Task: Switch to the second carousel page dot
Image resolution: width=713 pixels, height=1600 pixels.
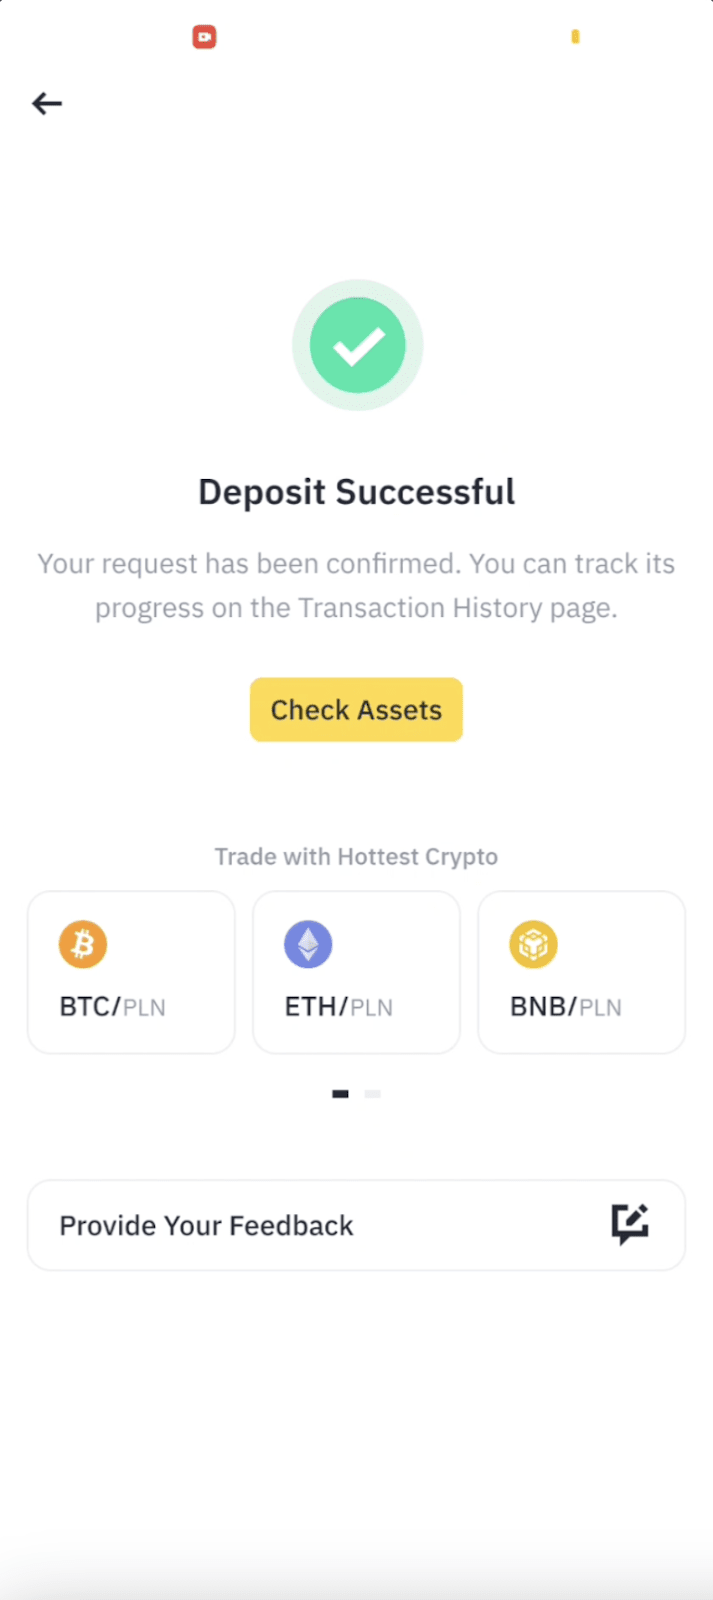Action: [x=372, y=1093]
